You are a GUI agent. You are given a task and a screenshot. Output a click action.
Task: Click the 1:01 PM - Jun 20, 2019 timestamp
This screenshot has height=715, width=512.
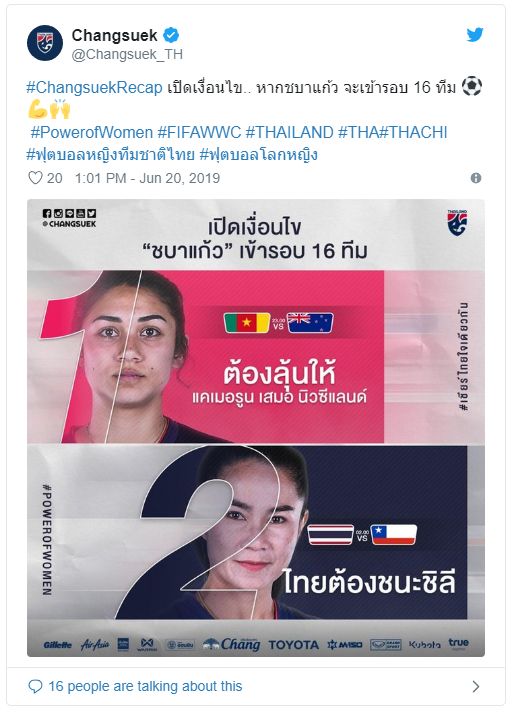click(x=147, y=178)
